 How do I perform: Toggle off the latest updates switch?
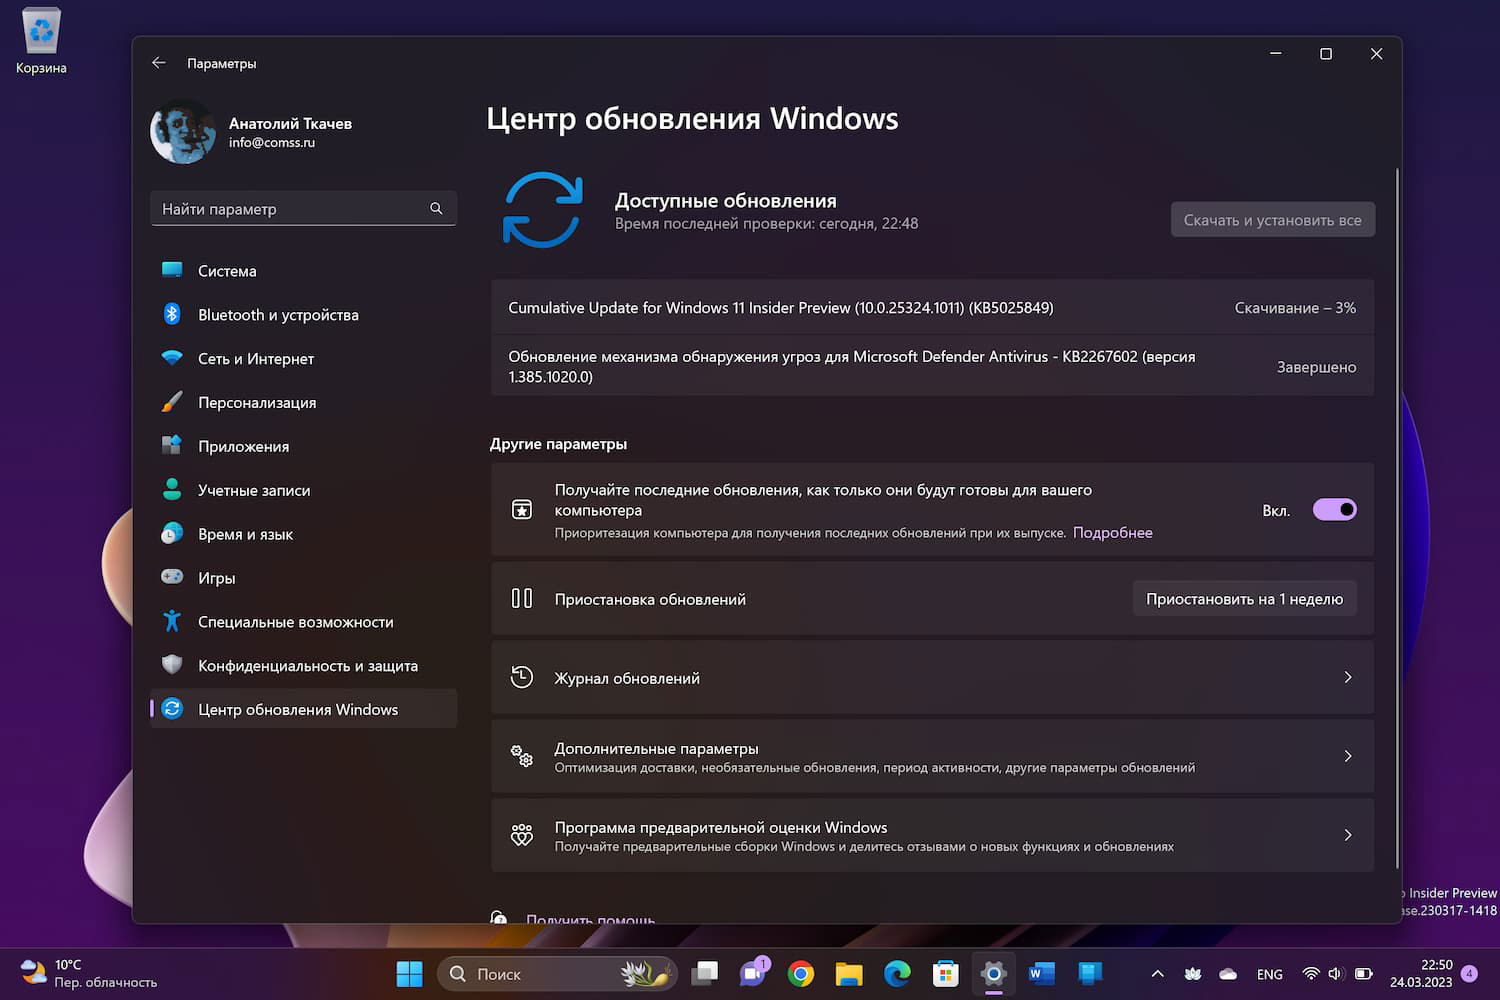coord(1335,510)
